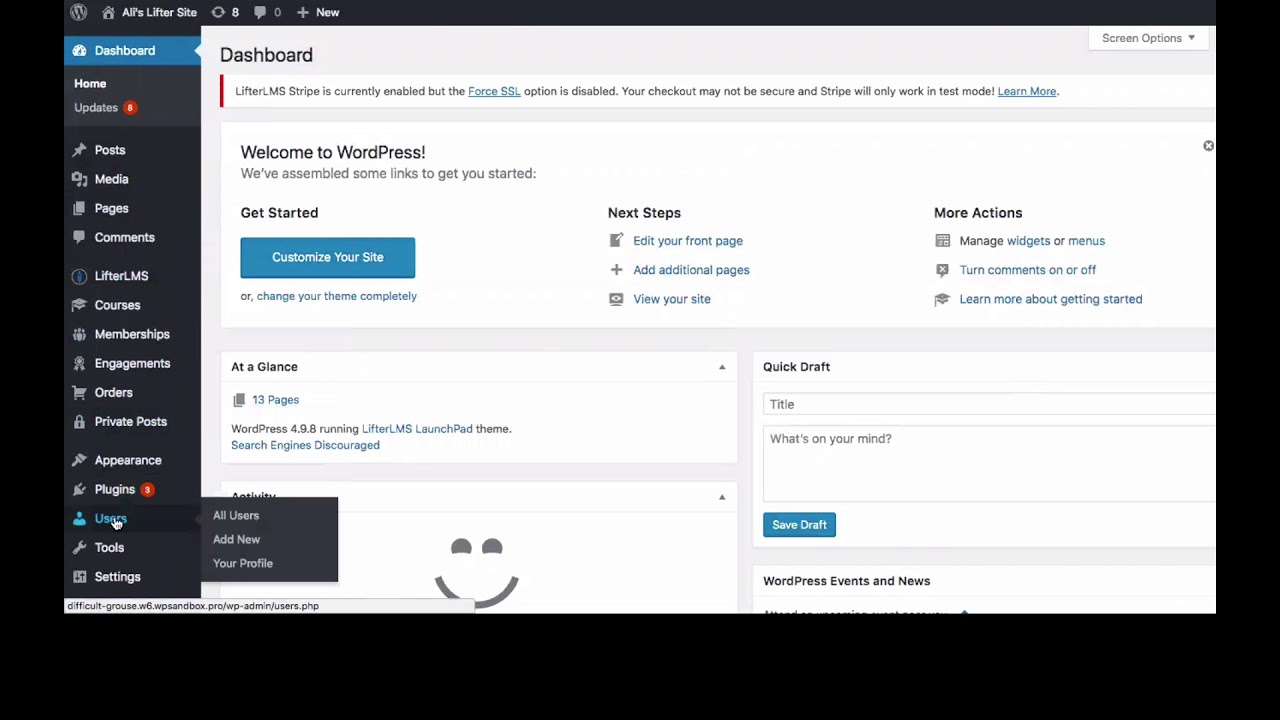
Task: Follow the Force SSL link
Action: click(494, 91)
